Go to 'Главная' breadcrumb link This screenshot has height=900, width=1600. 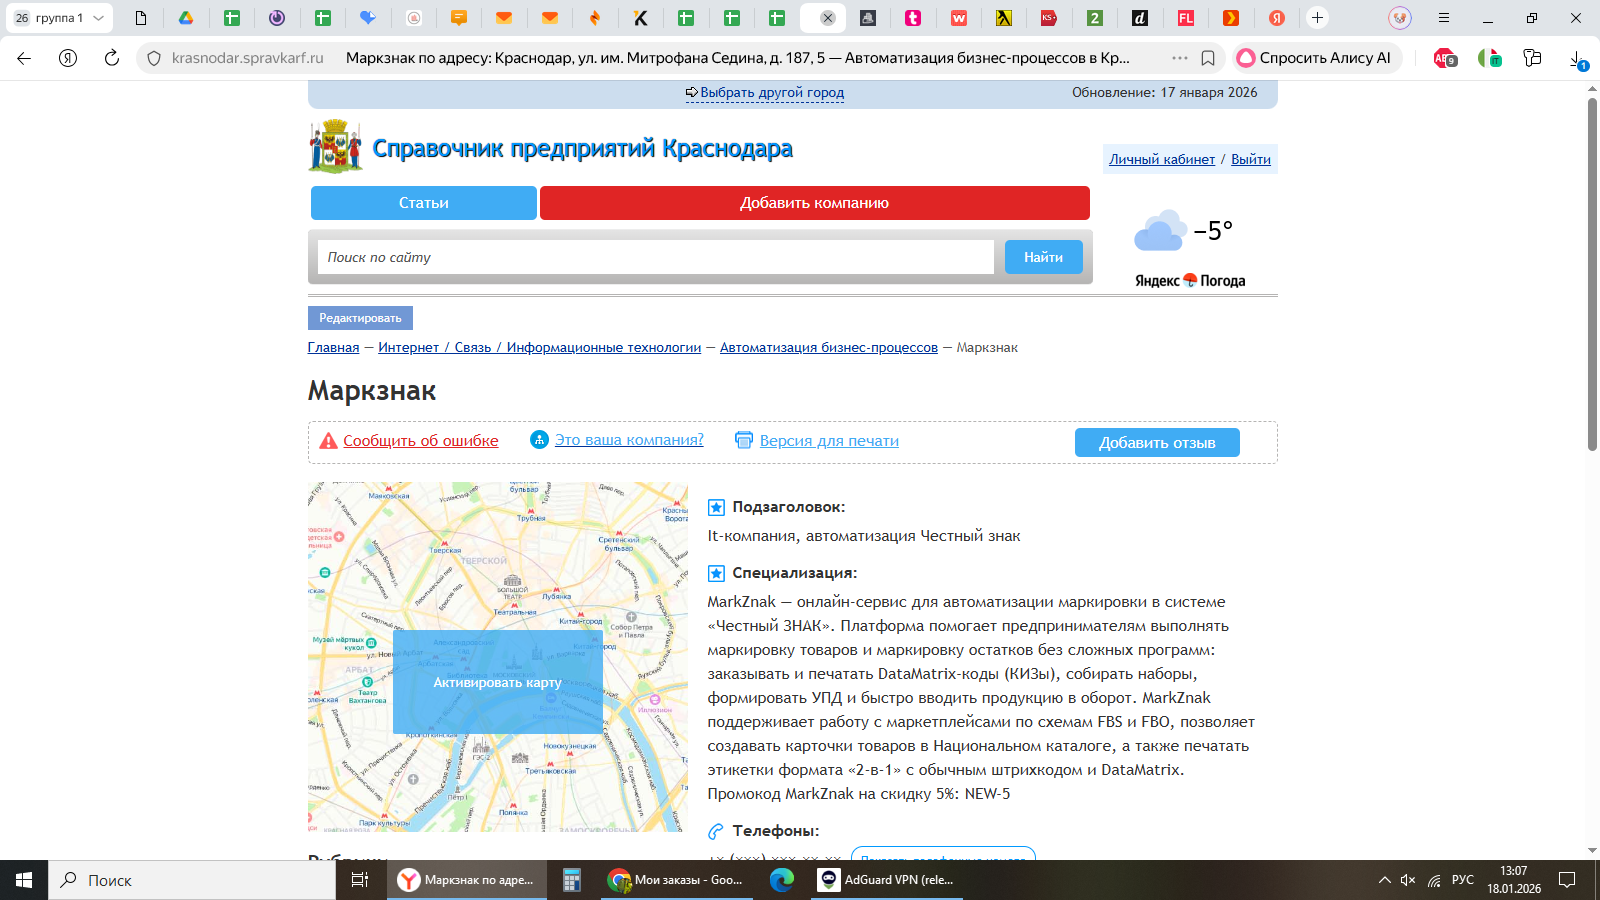[x=333, y=348]
